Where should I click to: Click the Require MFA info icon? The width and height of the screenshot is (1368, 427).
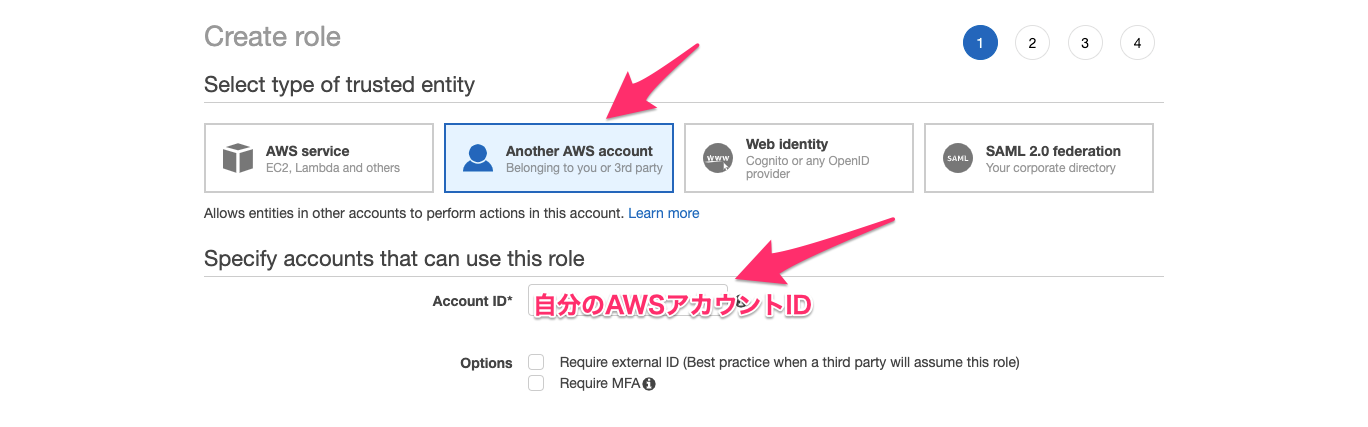[x=649, y=384]
